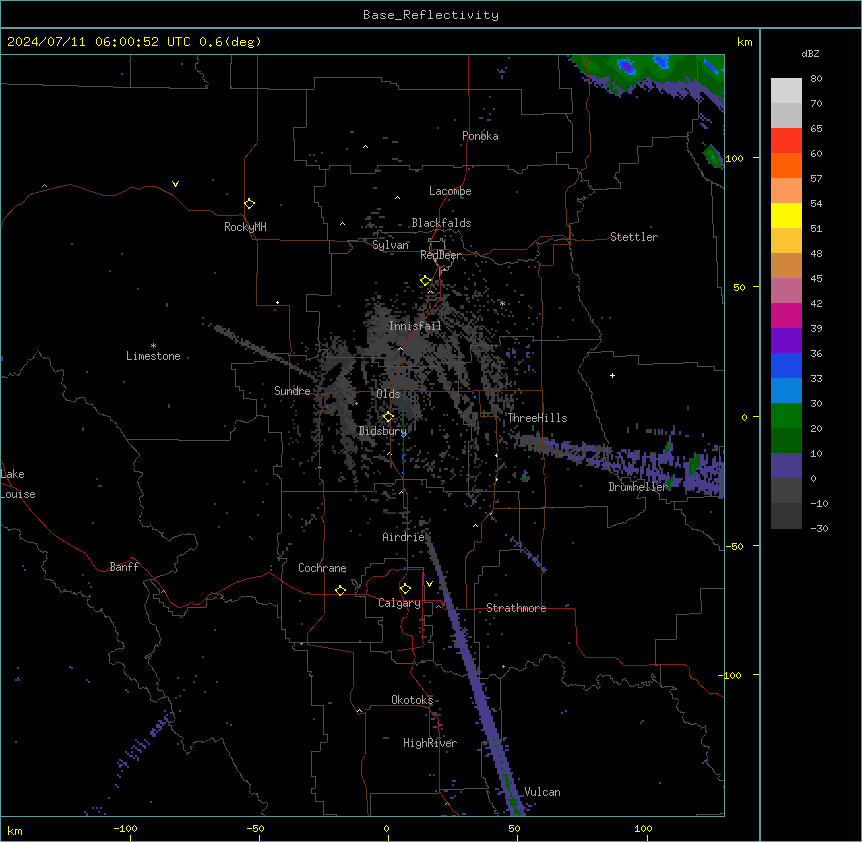This screenshot has width=862, height=842.
Task: Click the HighRiver town label
Action: coord(430,743)
